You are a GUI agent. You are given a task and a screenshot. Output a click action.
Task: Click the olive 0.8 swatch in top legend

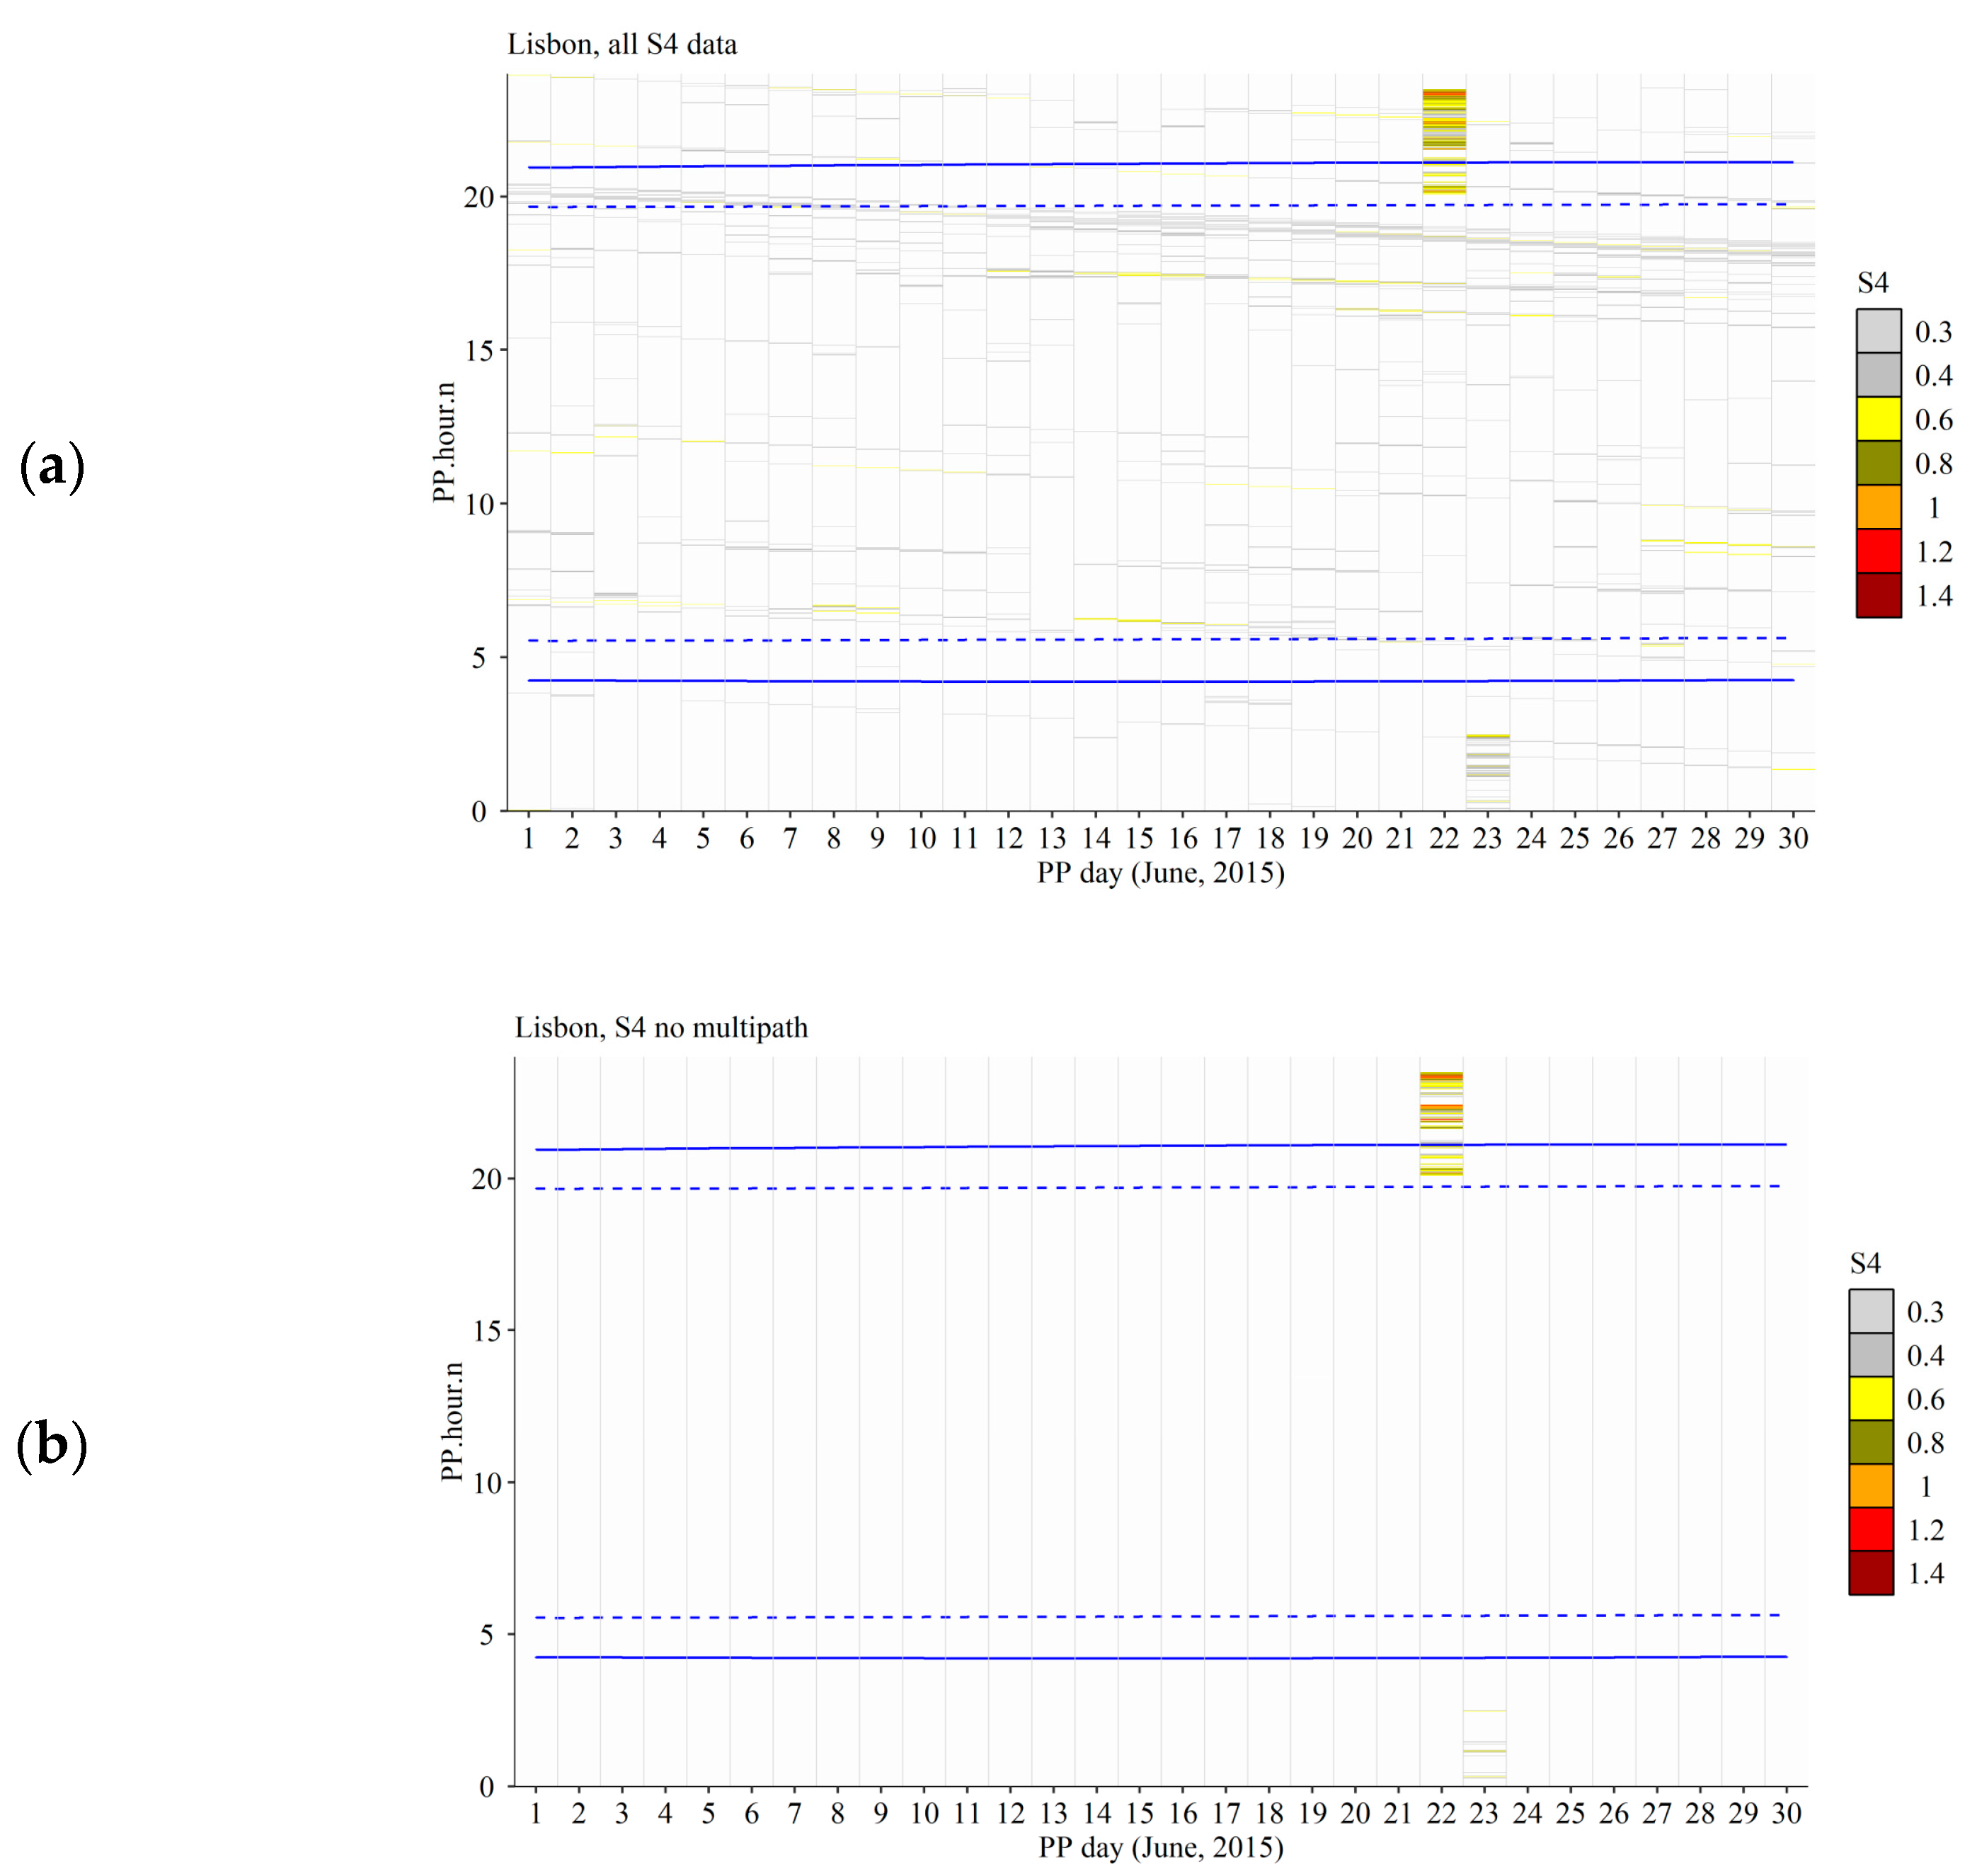point(1878,463)
